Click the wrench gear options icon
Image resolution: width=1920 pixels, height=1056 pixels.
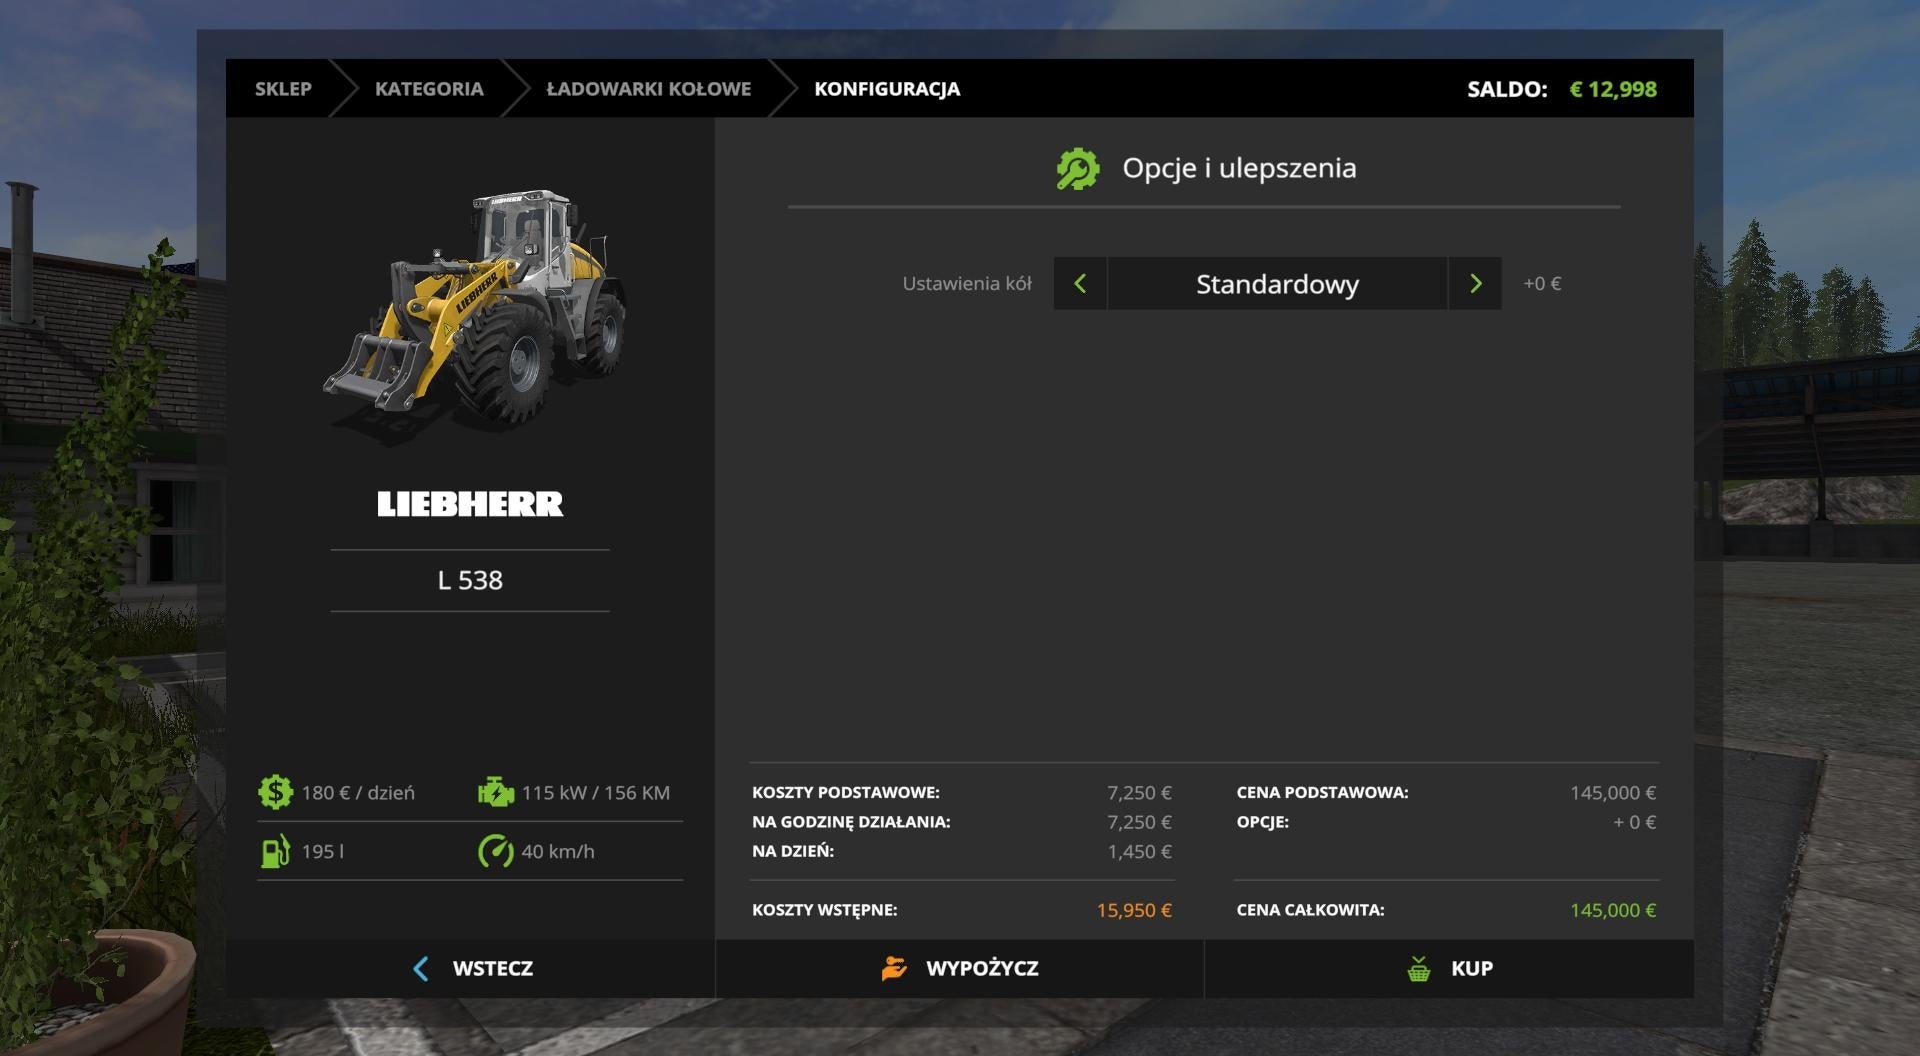coord(1078,169)
